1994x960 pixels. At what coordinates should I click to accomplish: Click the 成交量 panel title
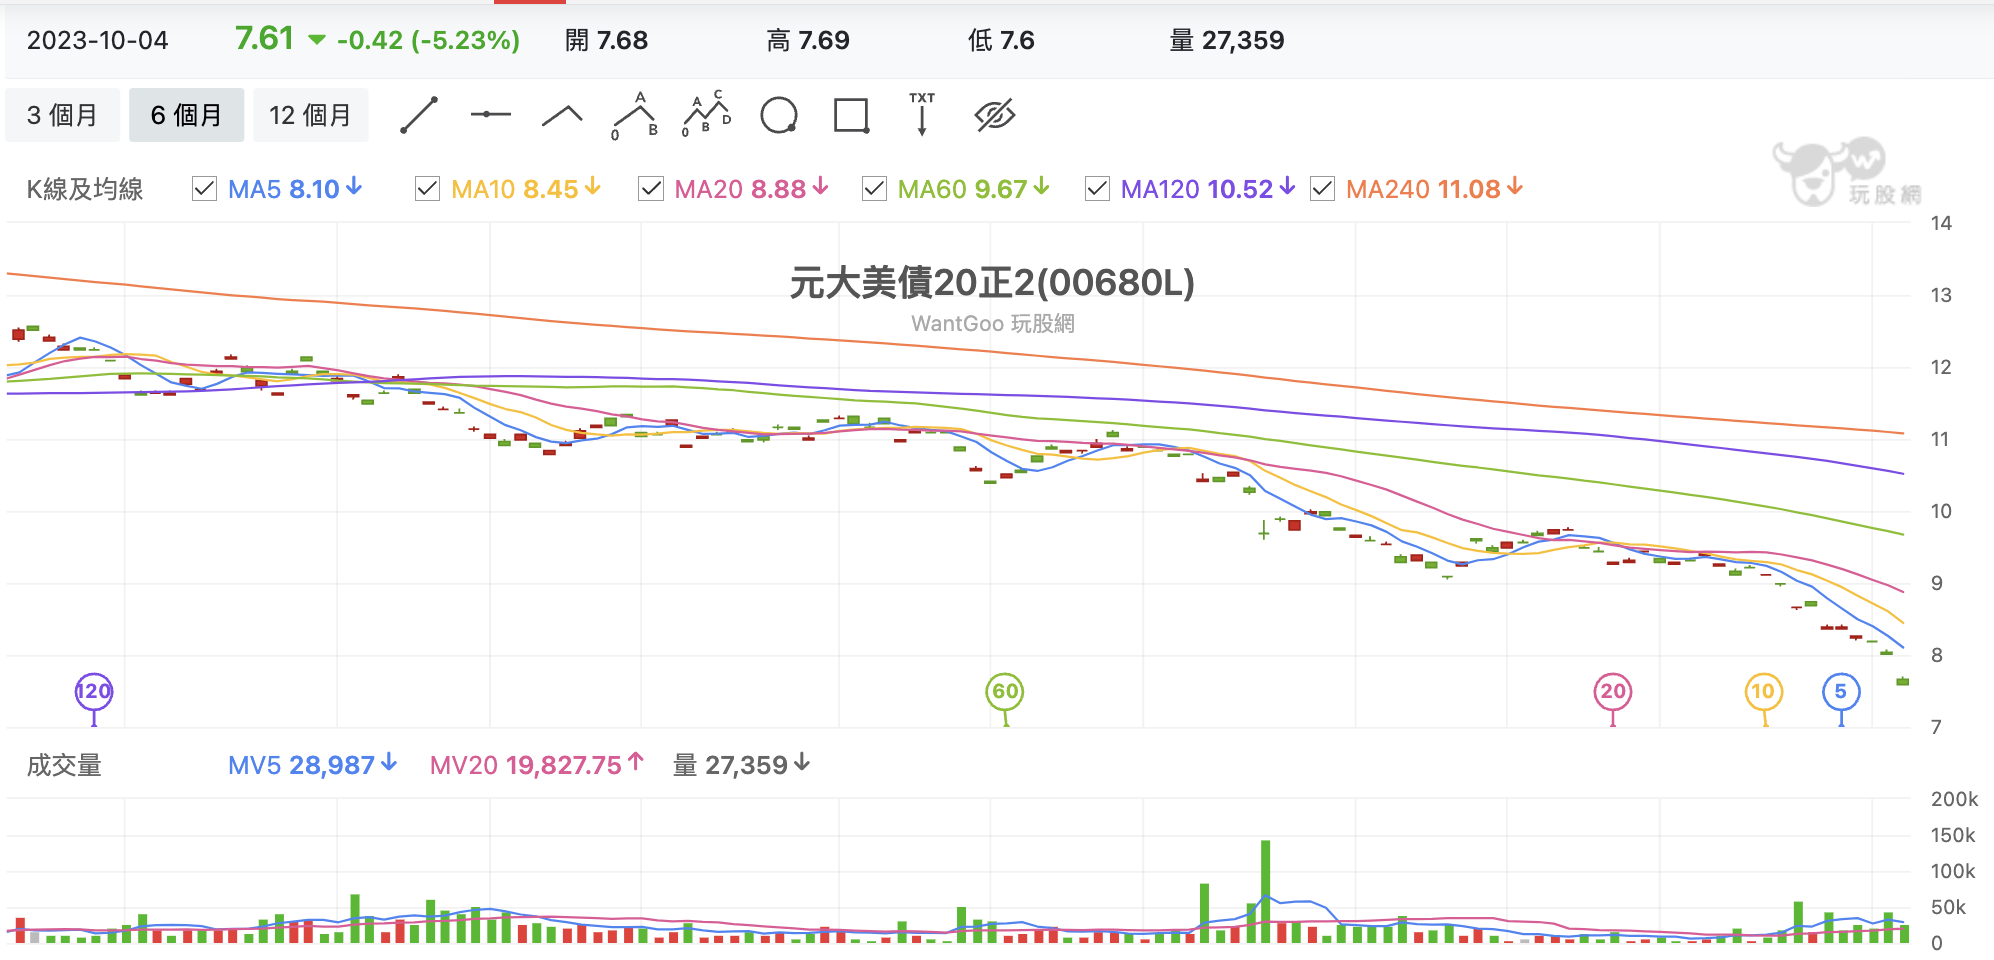pyautogui.click(x=64, y=766)
